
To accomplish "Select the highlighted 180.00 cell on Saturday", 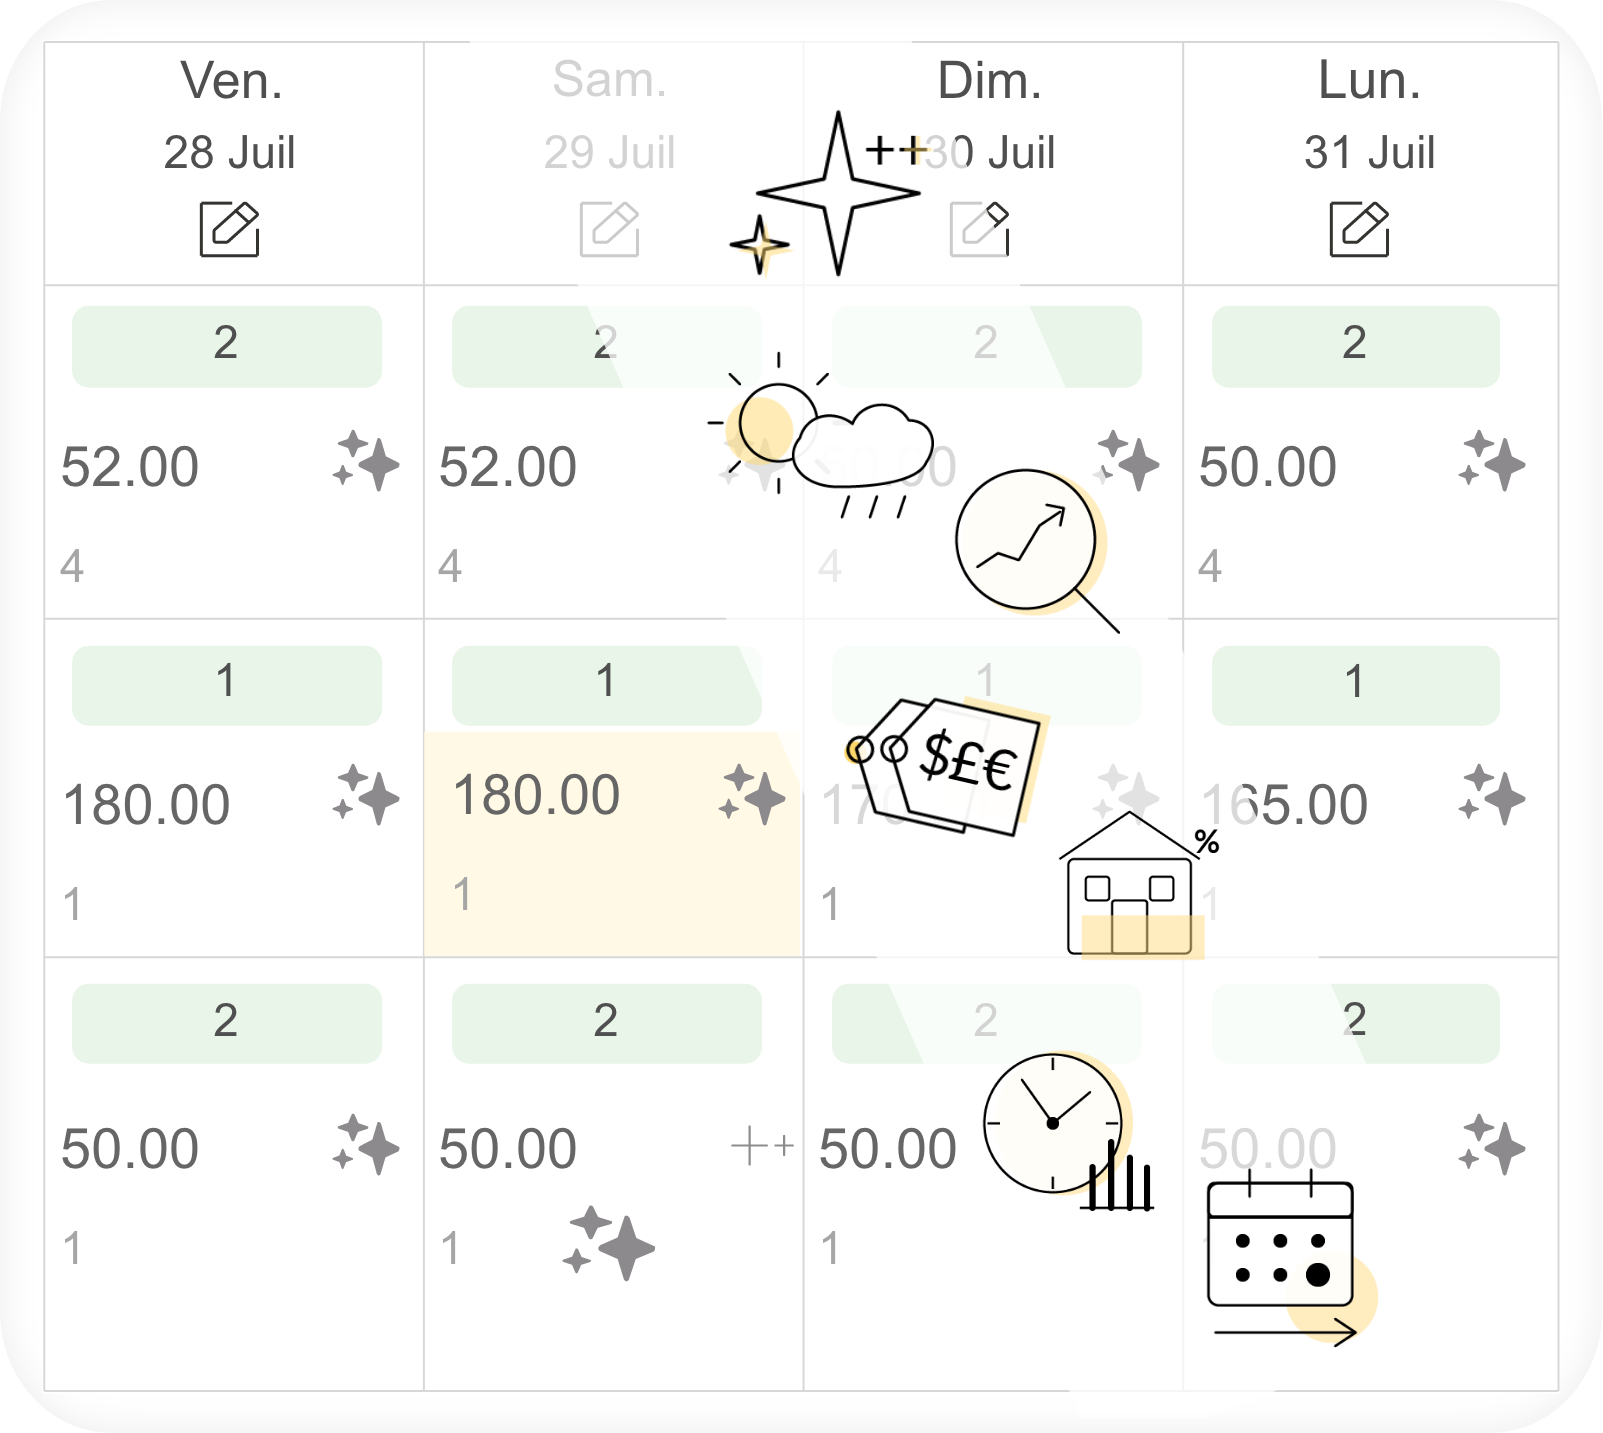I will [x=613, y=844].
